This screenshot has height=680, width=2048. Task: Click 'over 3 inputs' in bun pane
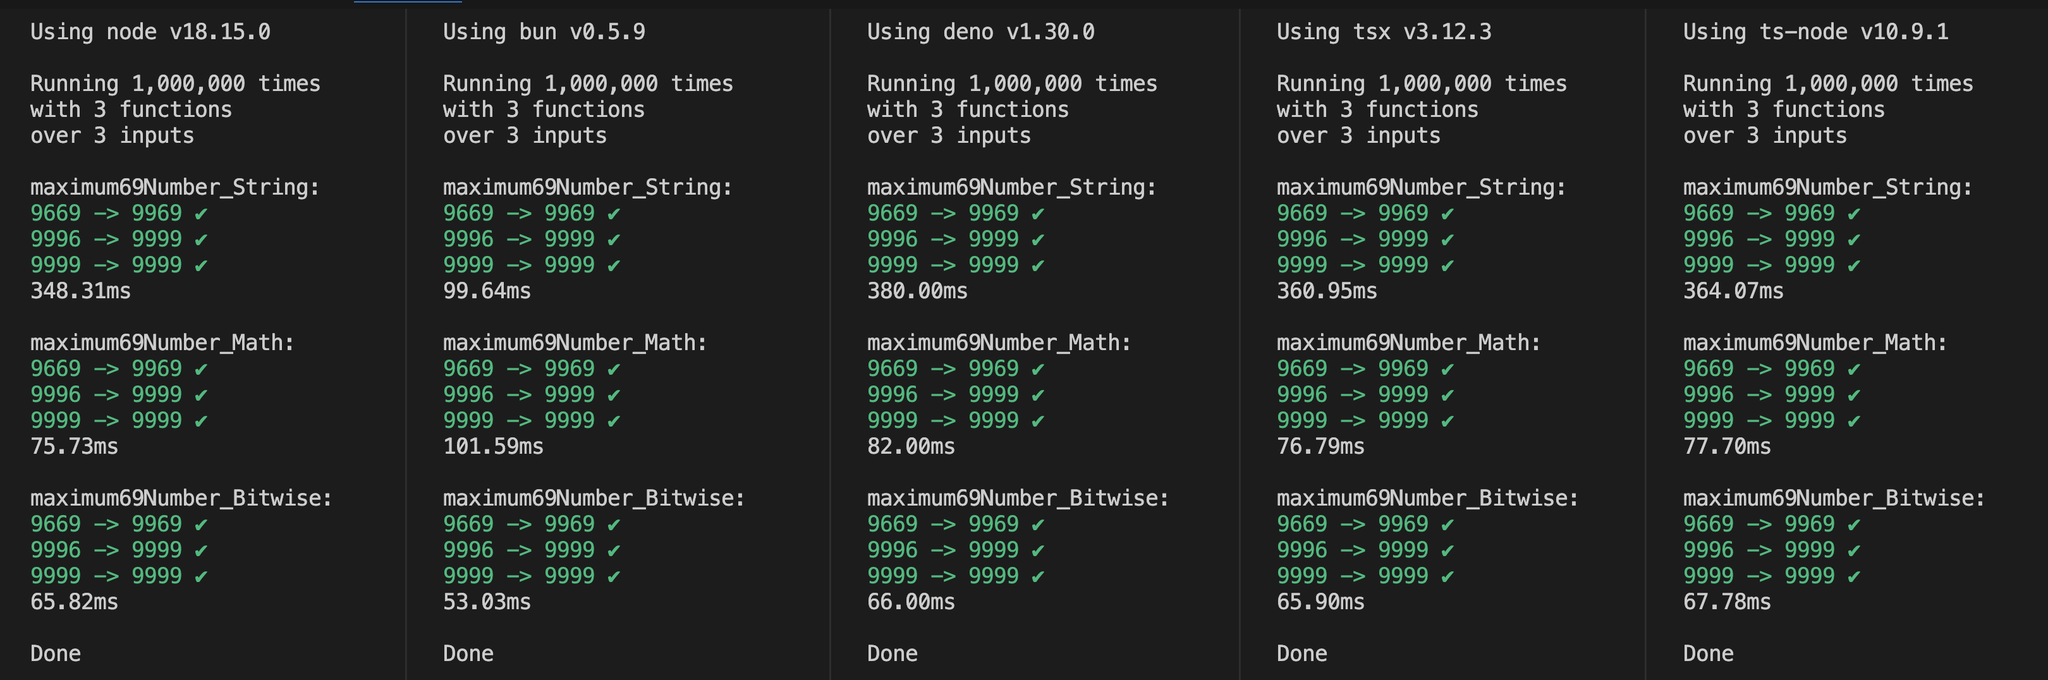(x=525, y=136)
